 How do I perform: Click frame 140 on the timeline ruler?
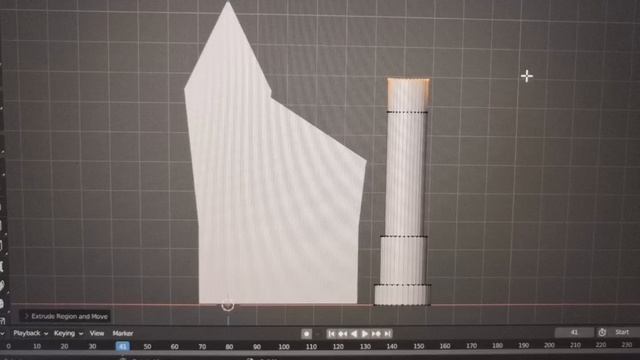pyautogui.click(x=392, y=346)
